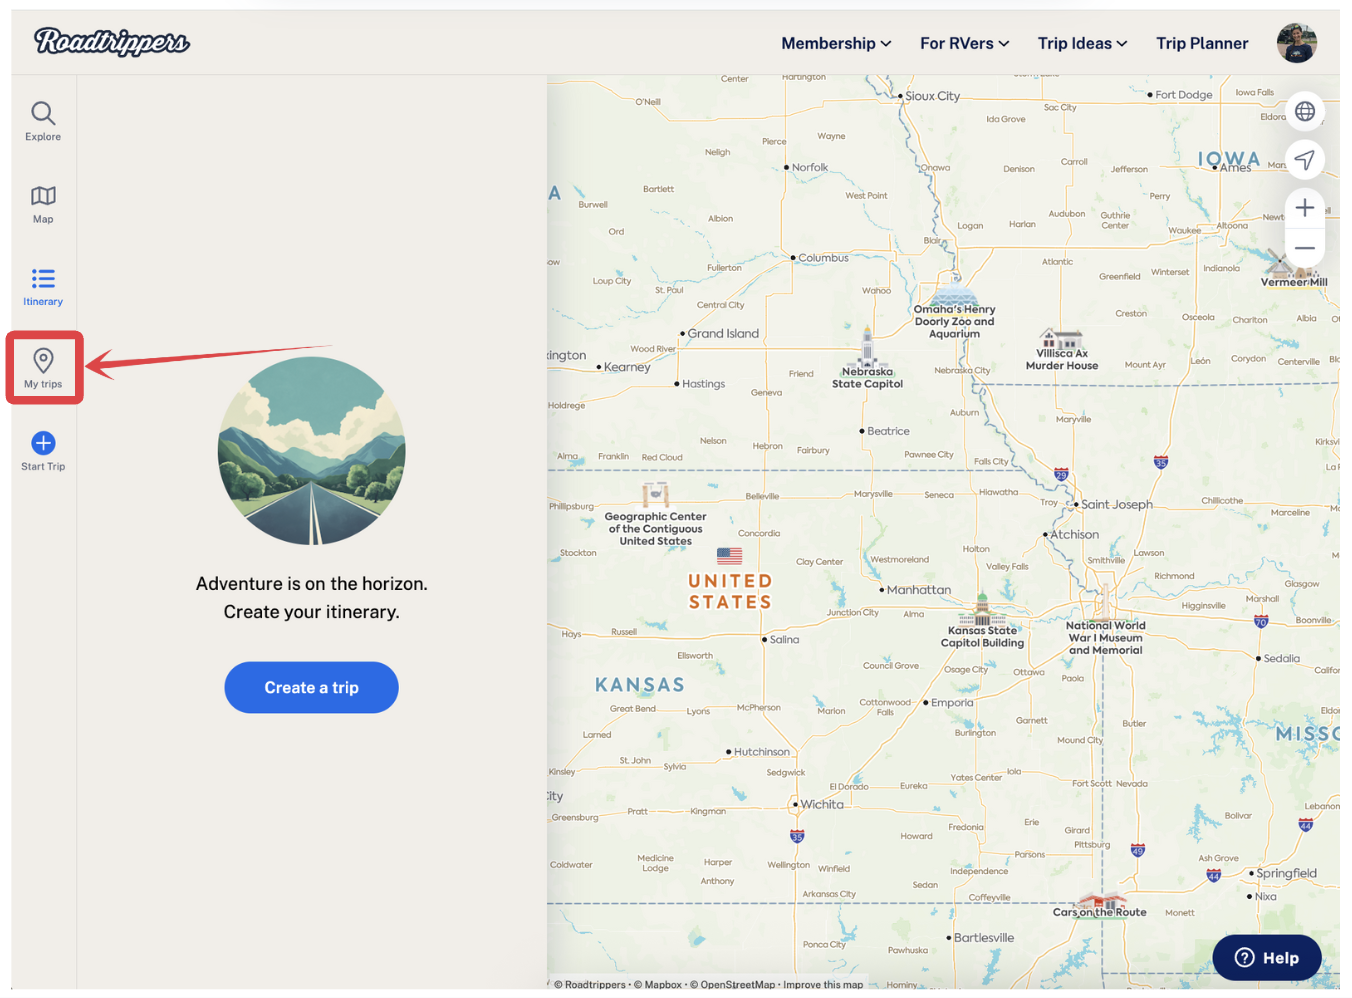Click the Beatrice city label
1352x998 pixels.
(x=888, y=431)
